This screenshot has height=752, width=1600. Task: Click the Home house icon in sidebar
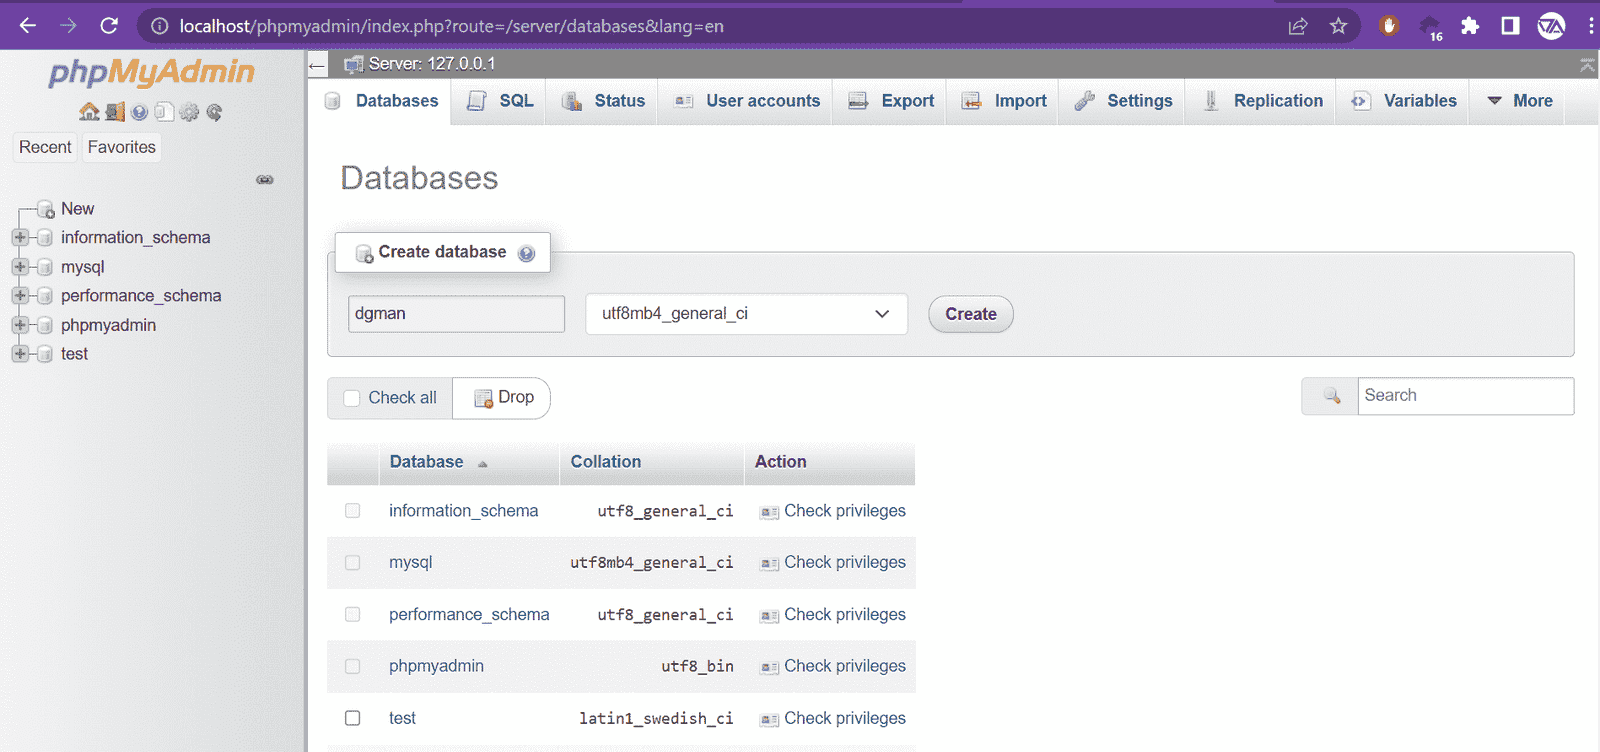89,112
